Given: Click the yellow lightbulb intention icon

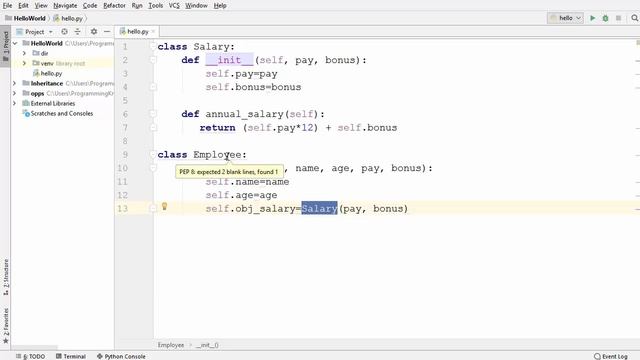Looking at the screenshot, I should (x=164, y=207).
